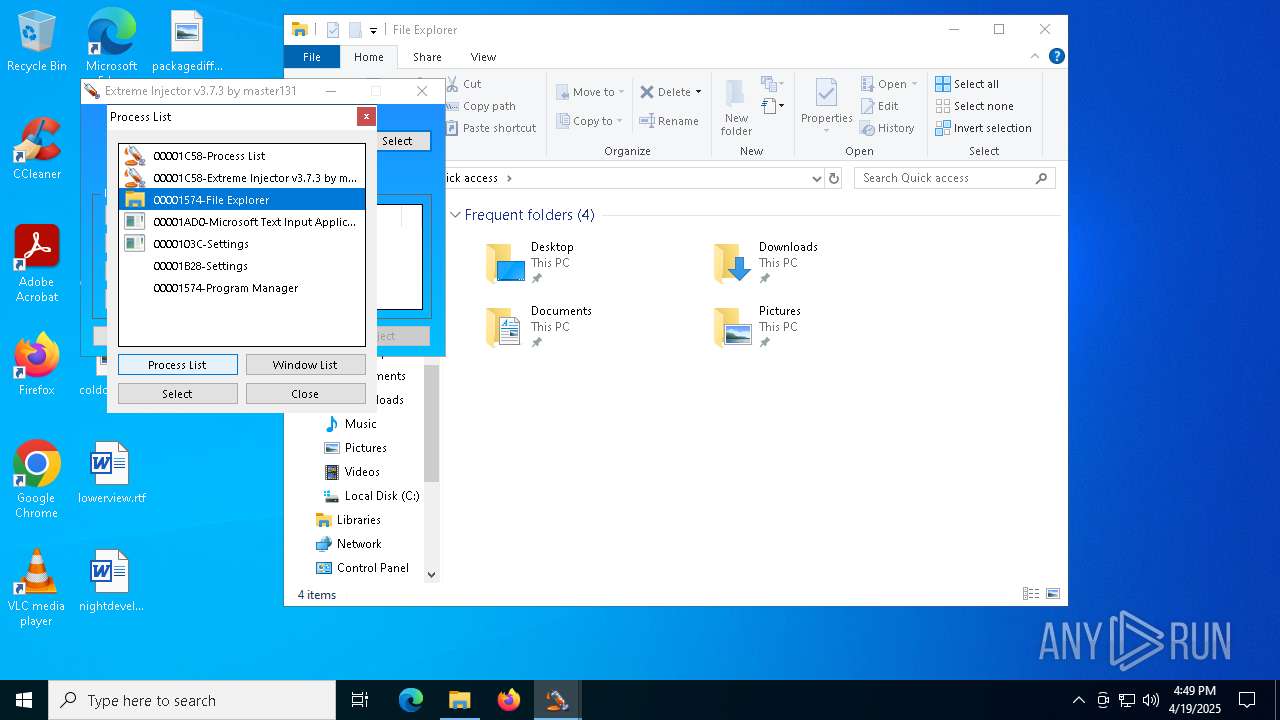Image resolution: width=1280 pixels, height=720 pixels.
Task: Click Process List button in dialog
Action: point(177,365)
